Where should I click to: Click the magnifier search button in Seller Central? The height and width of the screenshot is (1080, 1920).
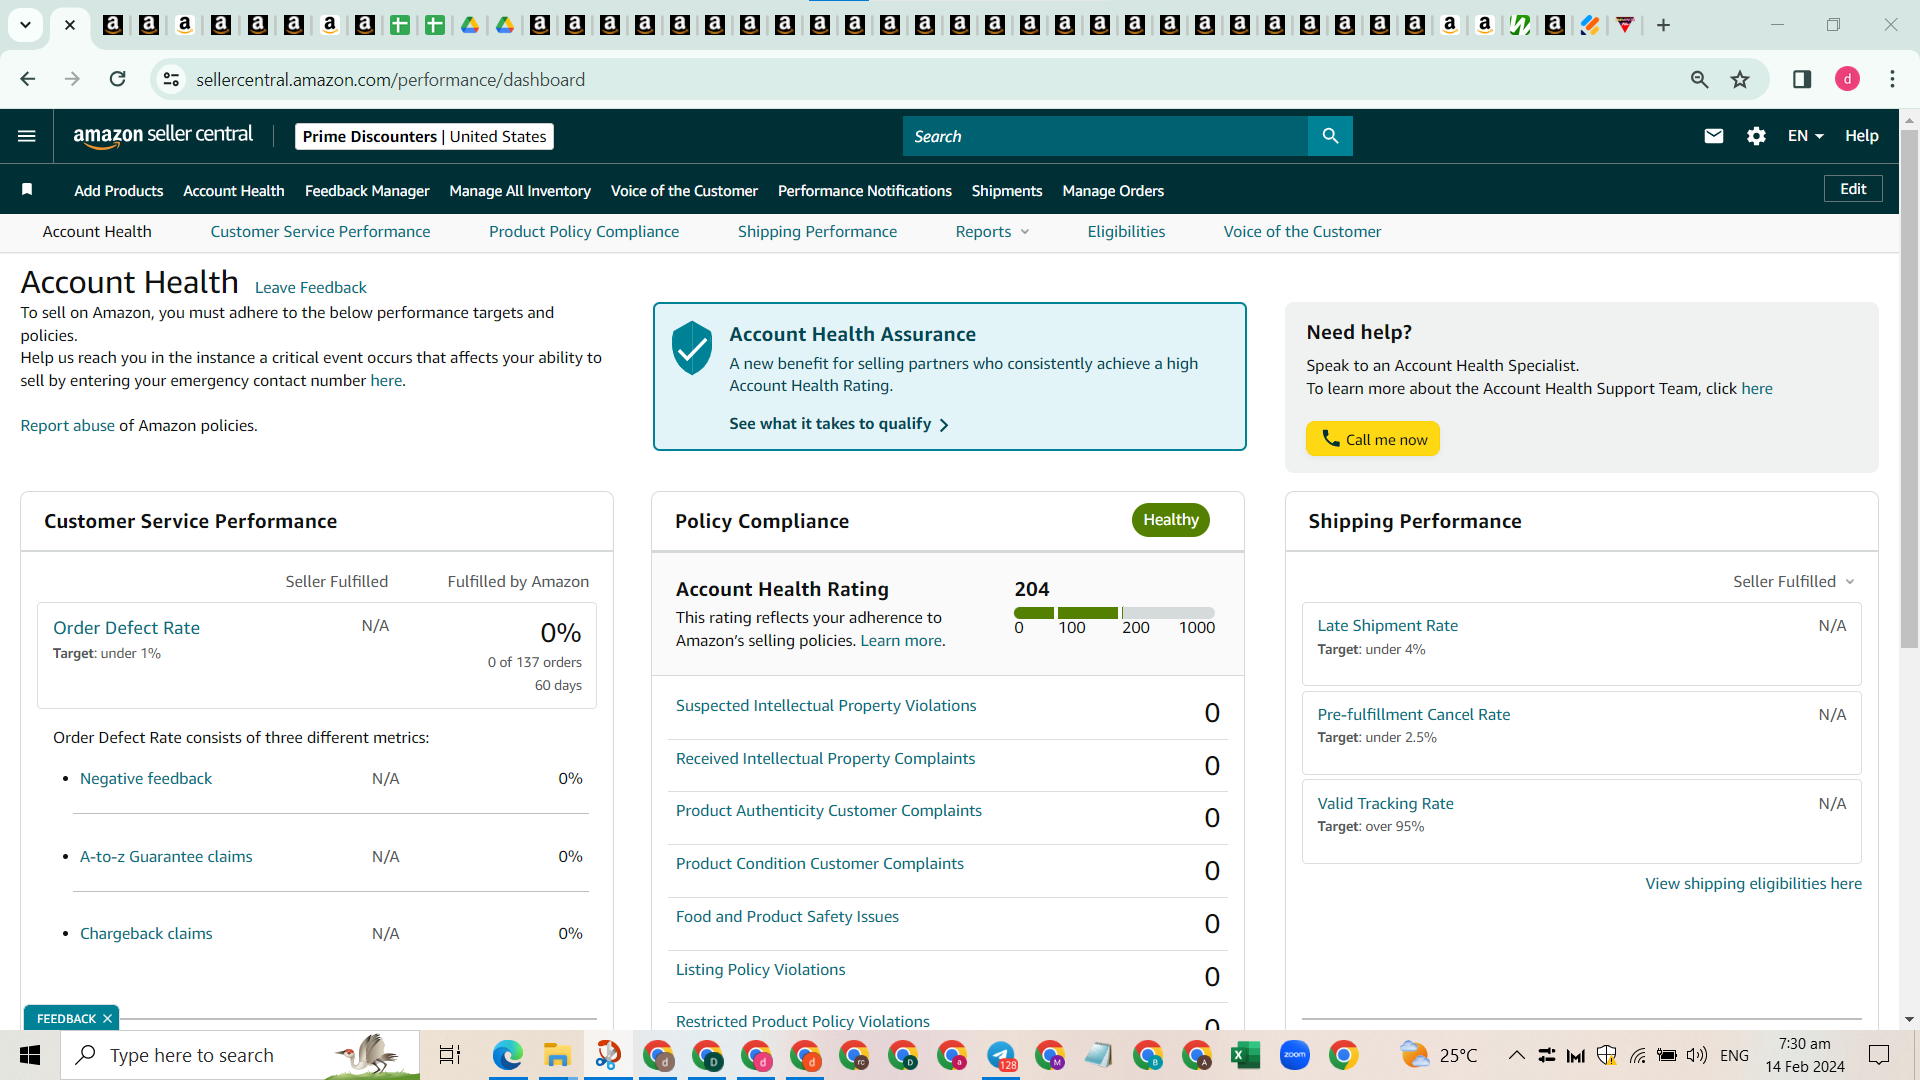(x=1330, y=136)
